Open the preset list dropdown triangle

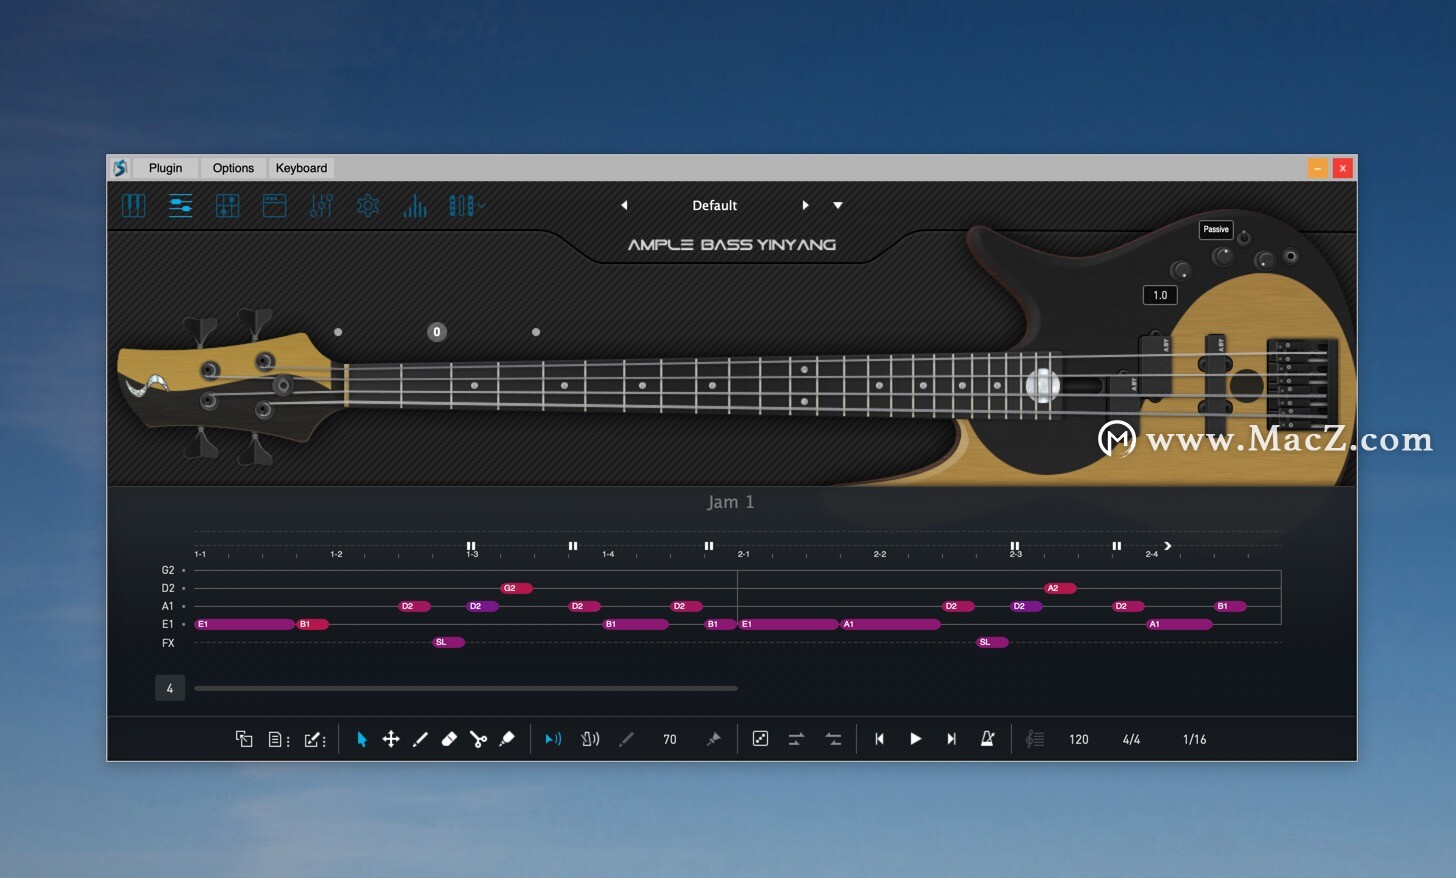838,205
